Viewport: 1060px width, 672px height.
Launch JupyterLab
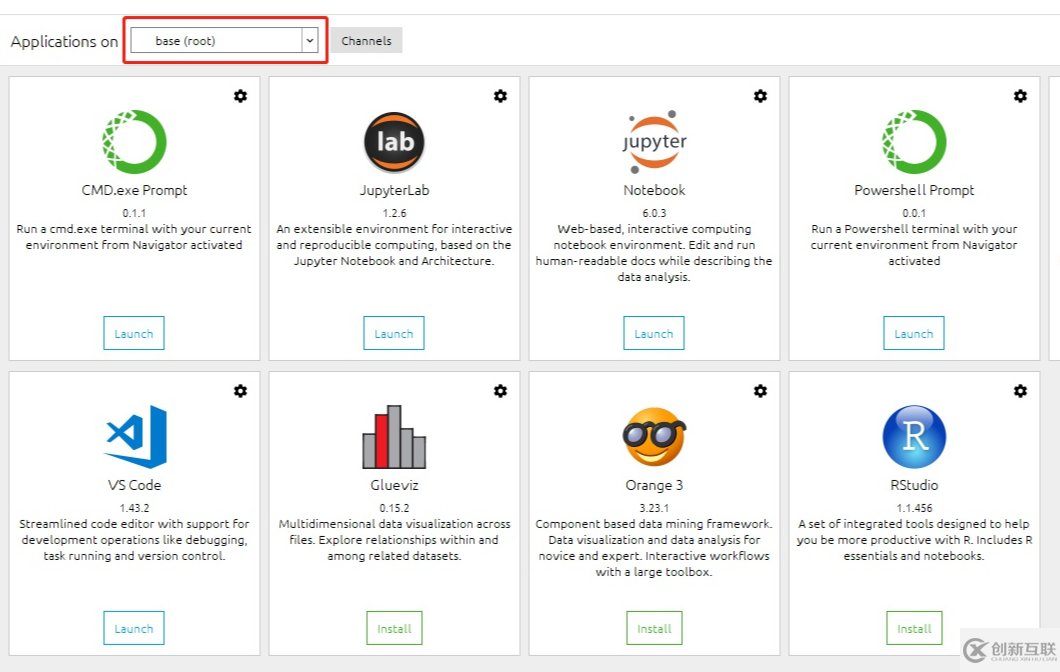(x=394, y=333)
